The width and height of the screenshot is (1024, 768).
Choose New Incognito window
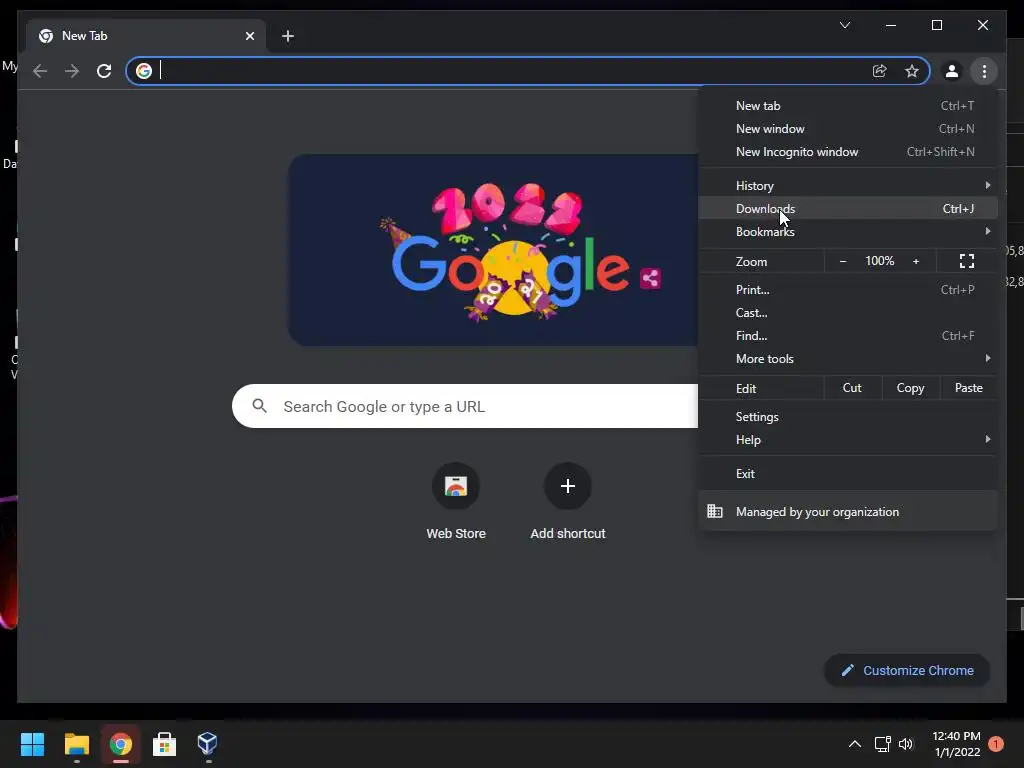848,152
